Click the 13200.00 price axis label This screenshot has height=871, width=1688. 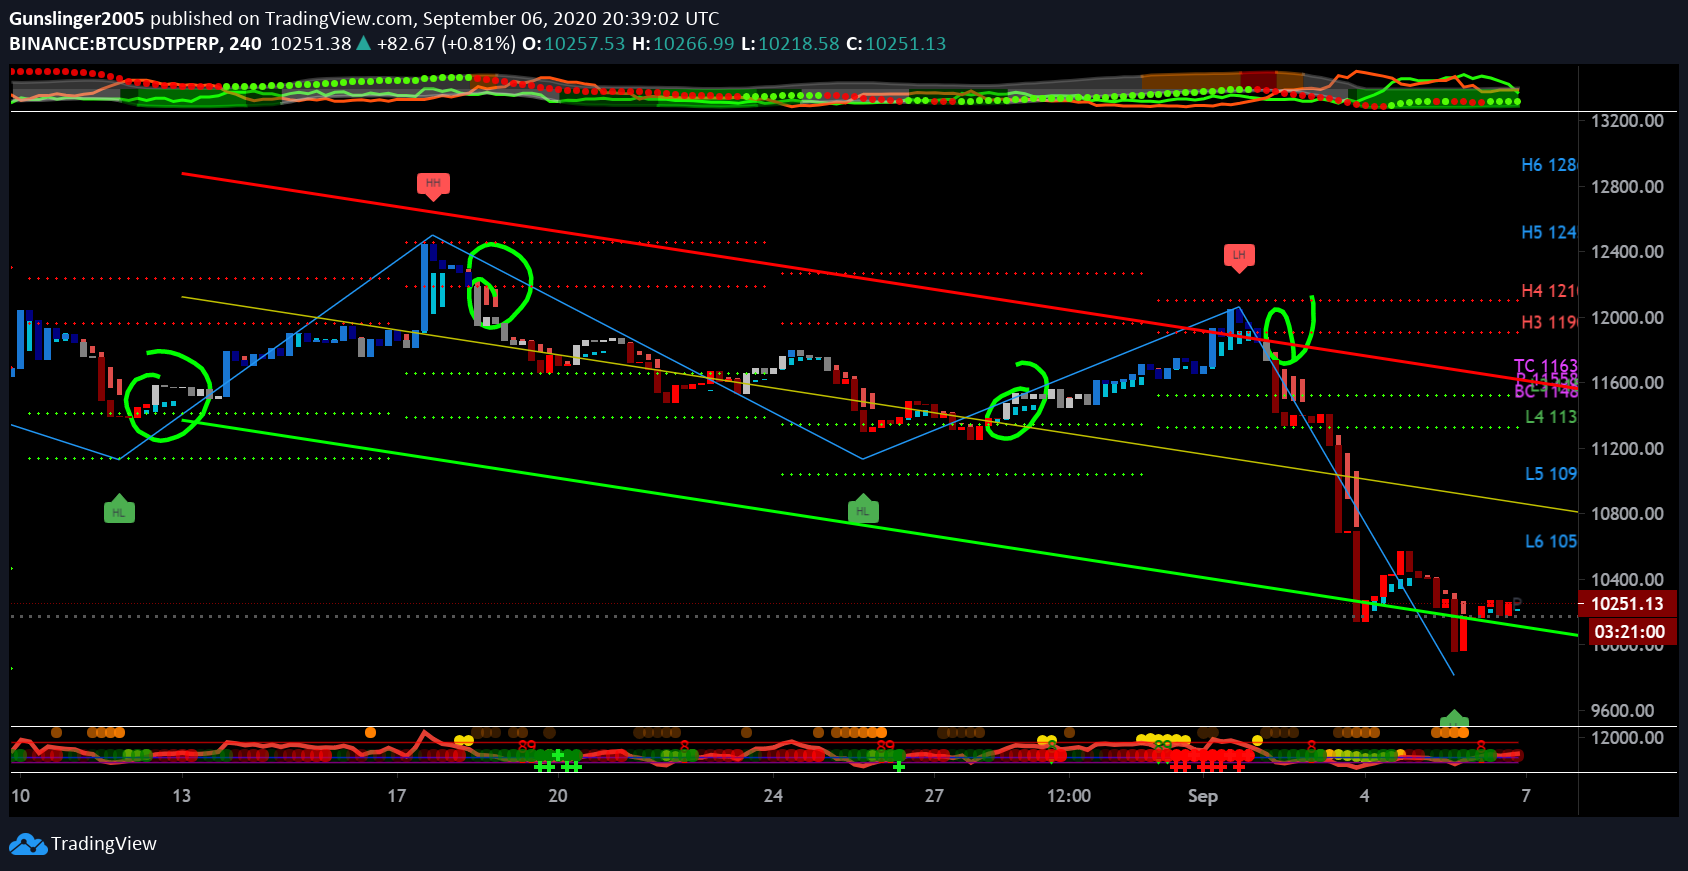coord(1627,121)
